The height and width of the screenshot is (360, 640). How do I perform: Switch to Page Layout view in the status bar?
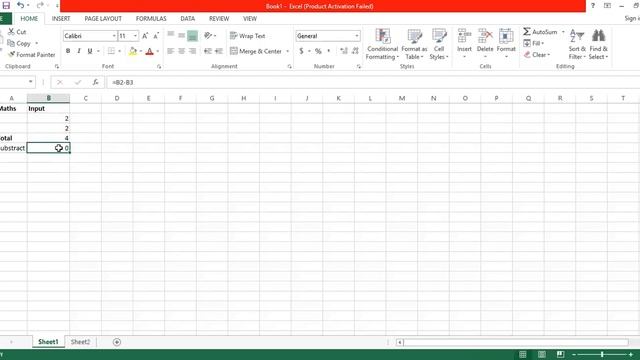click(x=542, y=355)
